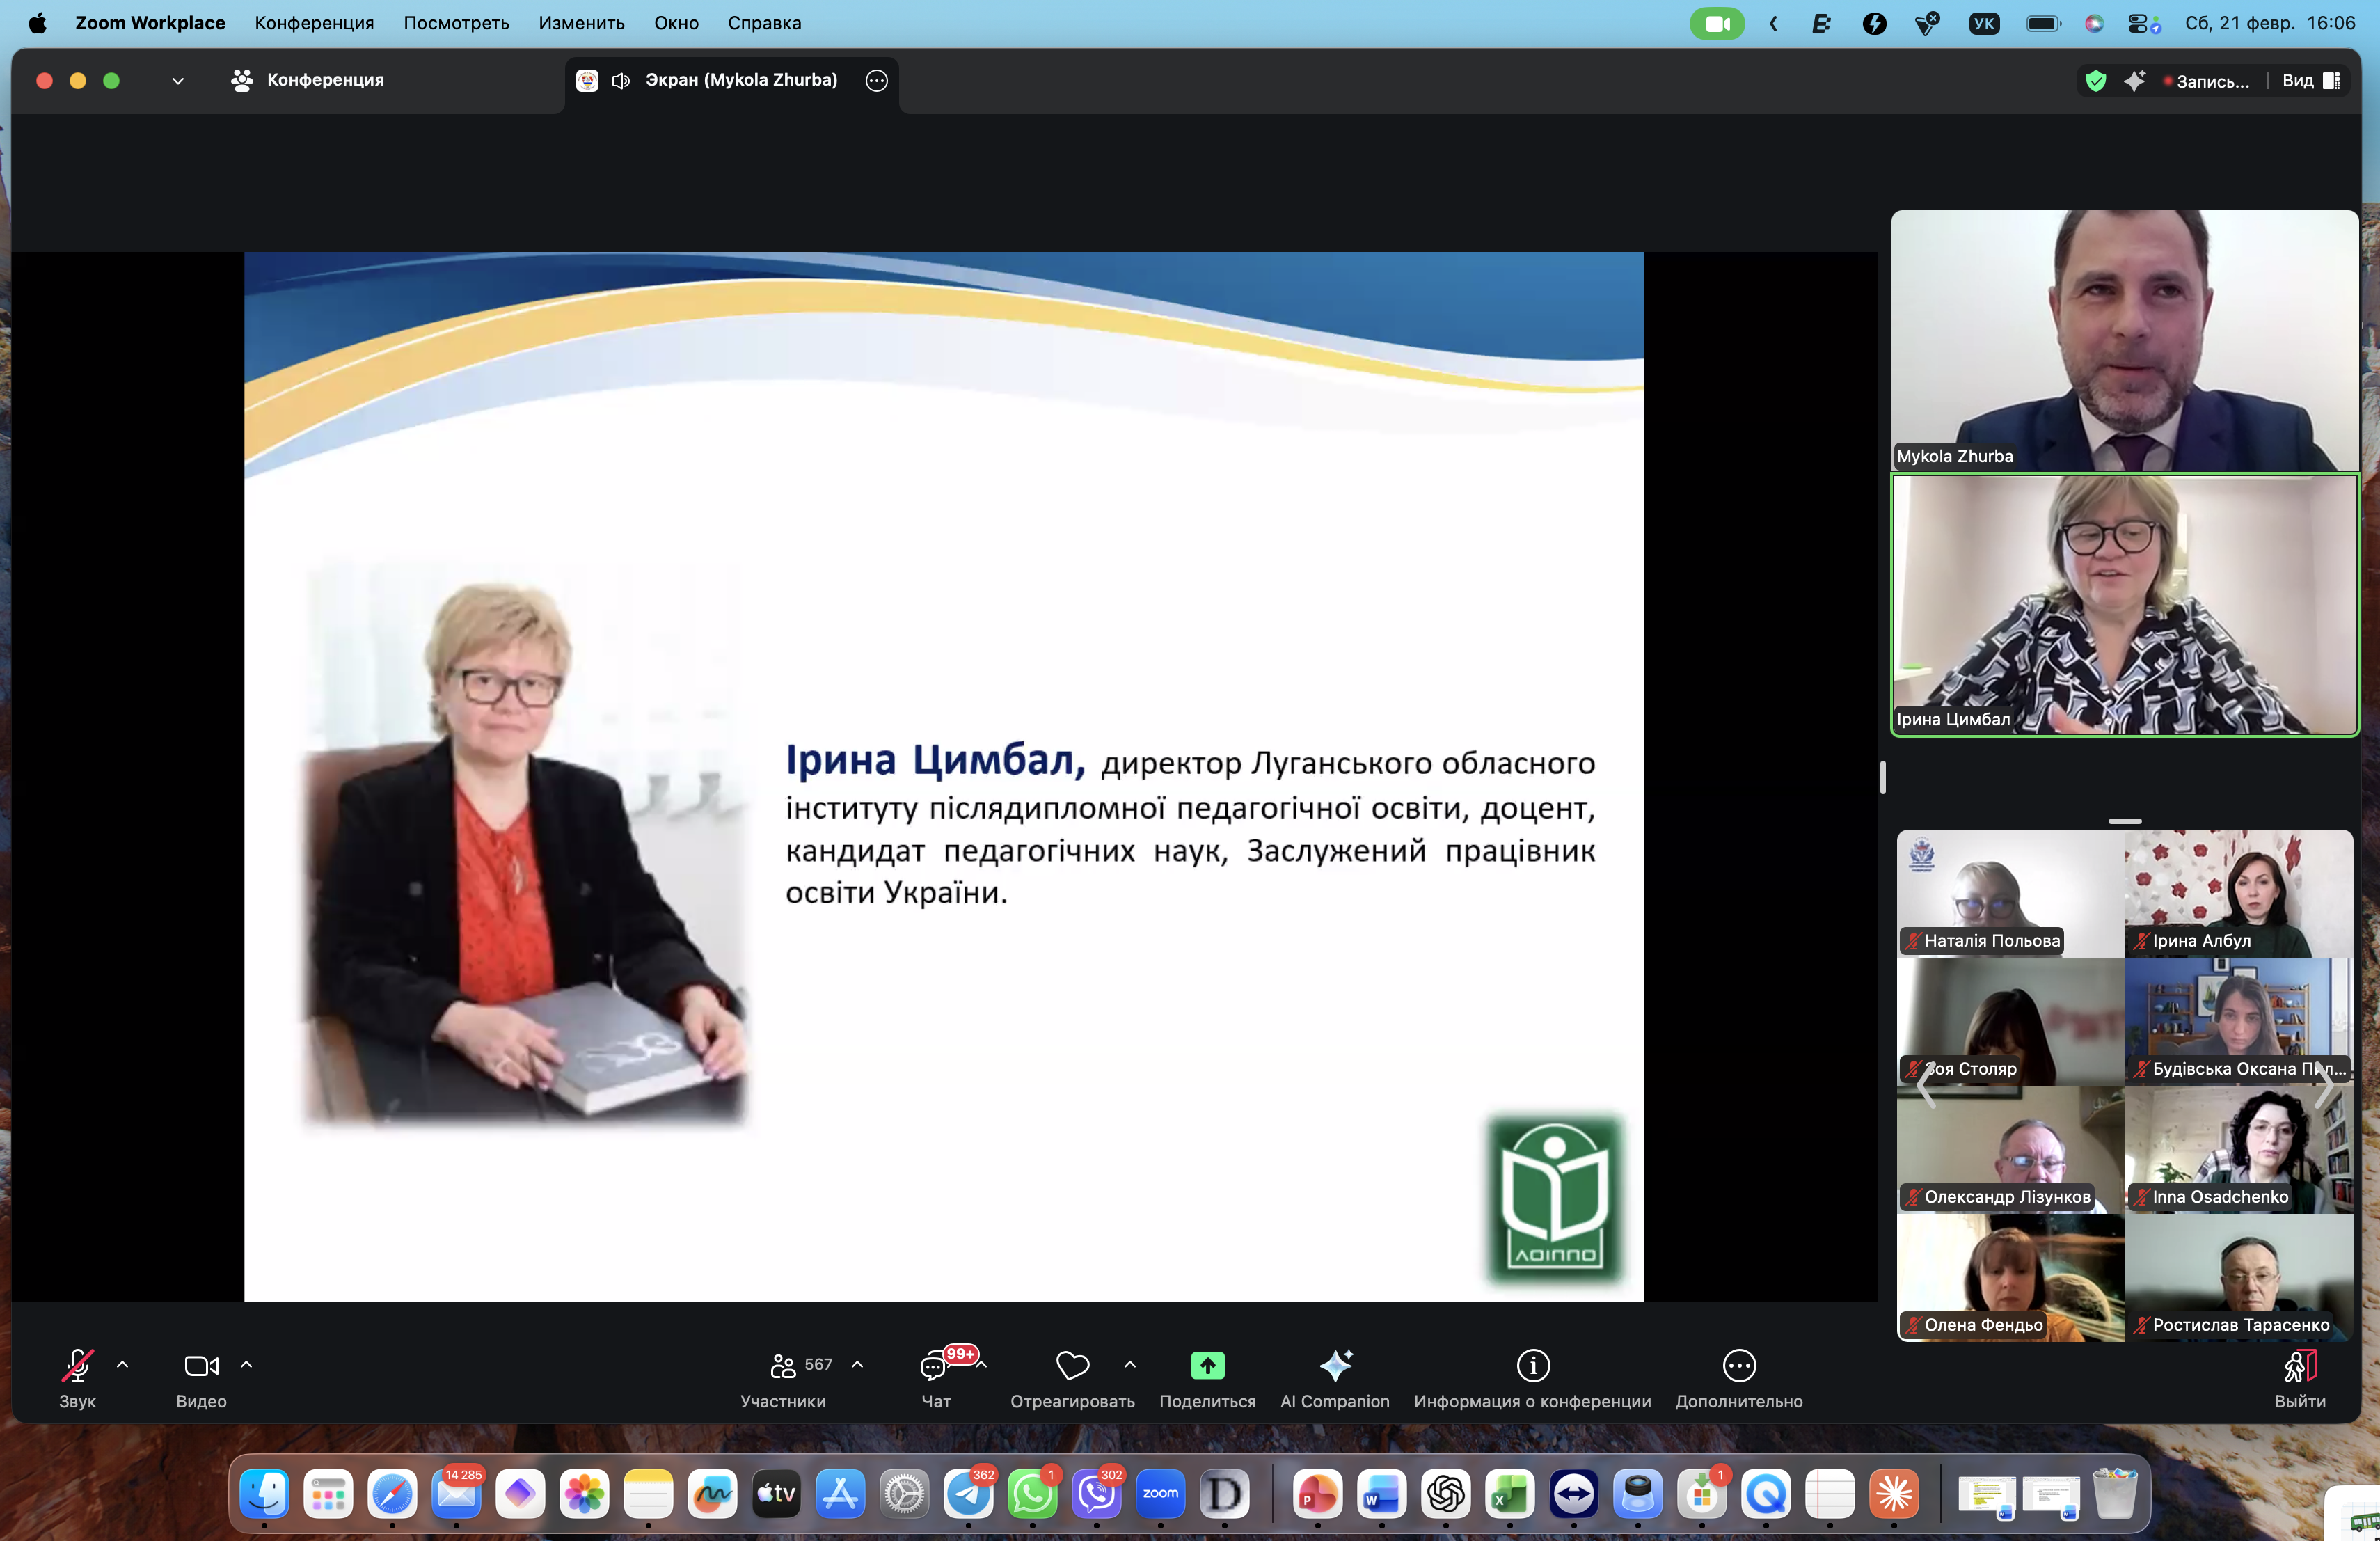Screen dimensions: 2380x1541
Task: Open the Конференция menu in menu bar
Action: pos(314,23)
